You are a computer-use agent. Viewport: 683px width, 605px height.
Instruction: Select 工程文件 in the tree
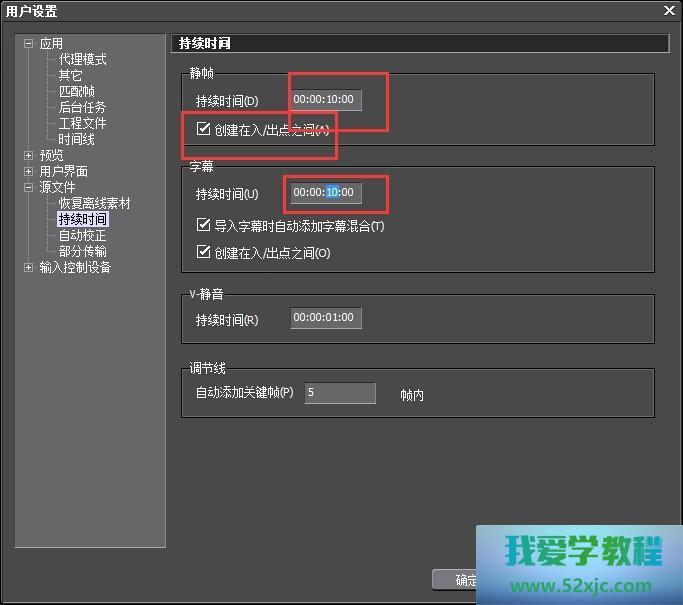point(82,124)
